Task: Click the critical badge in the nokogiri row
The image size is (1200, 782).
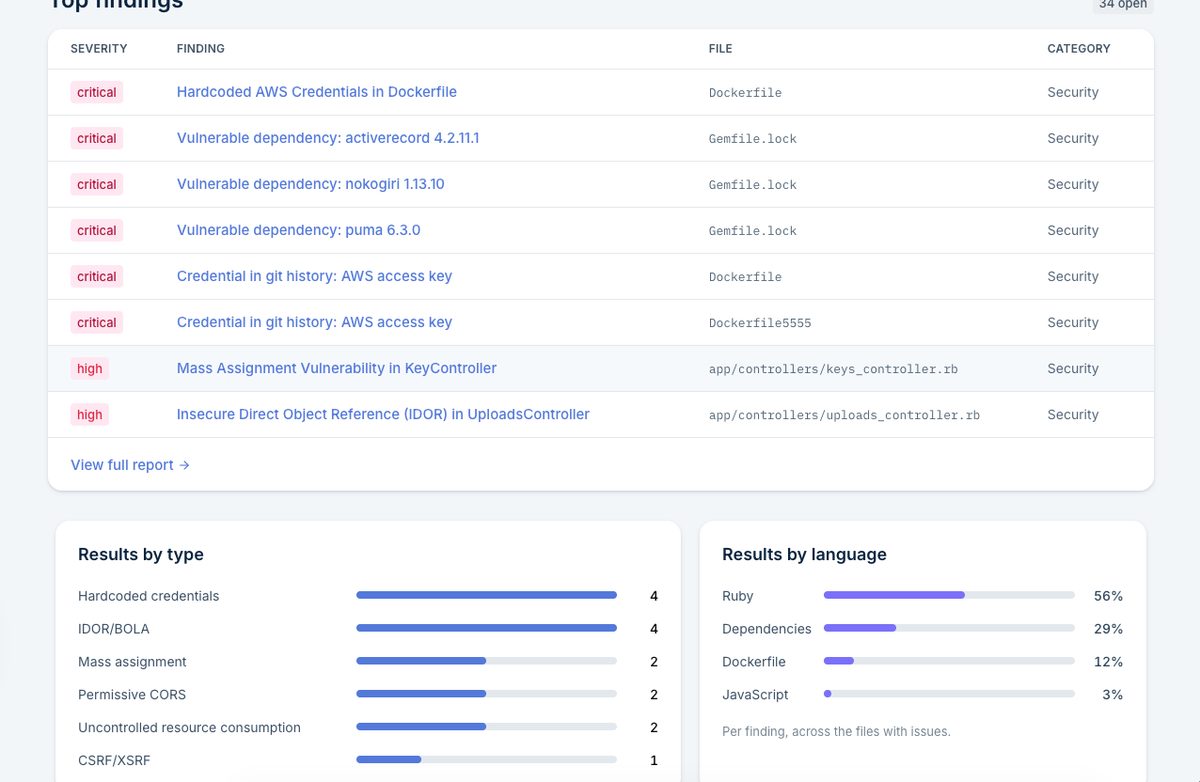Action: [x=97, y=184]
